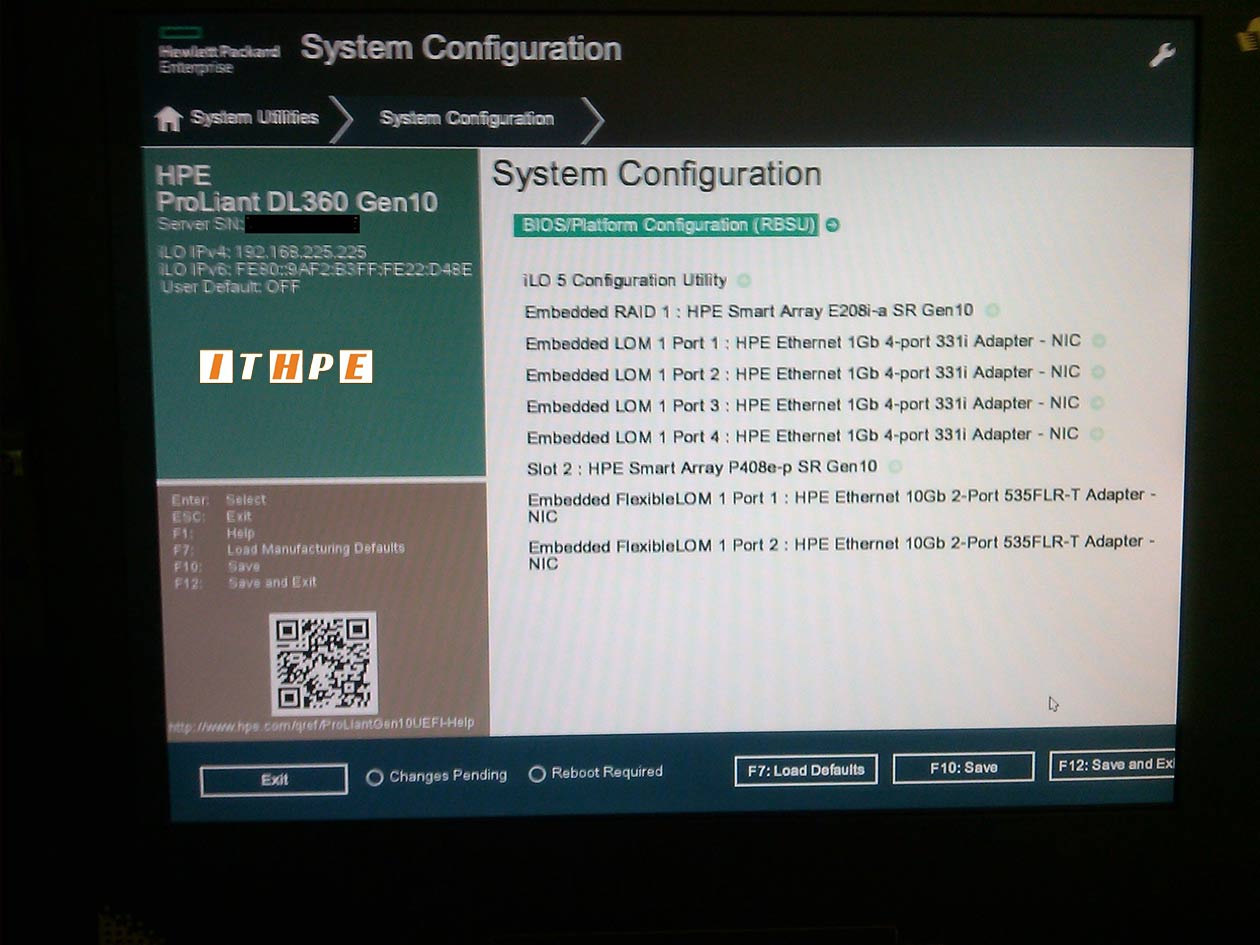Click F12: Save and Exit button
Image resolution: width=1260 pixels, height=945 pixels.
pos(1112,765)
